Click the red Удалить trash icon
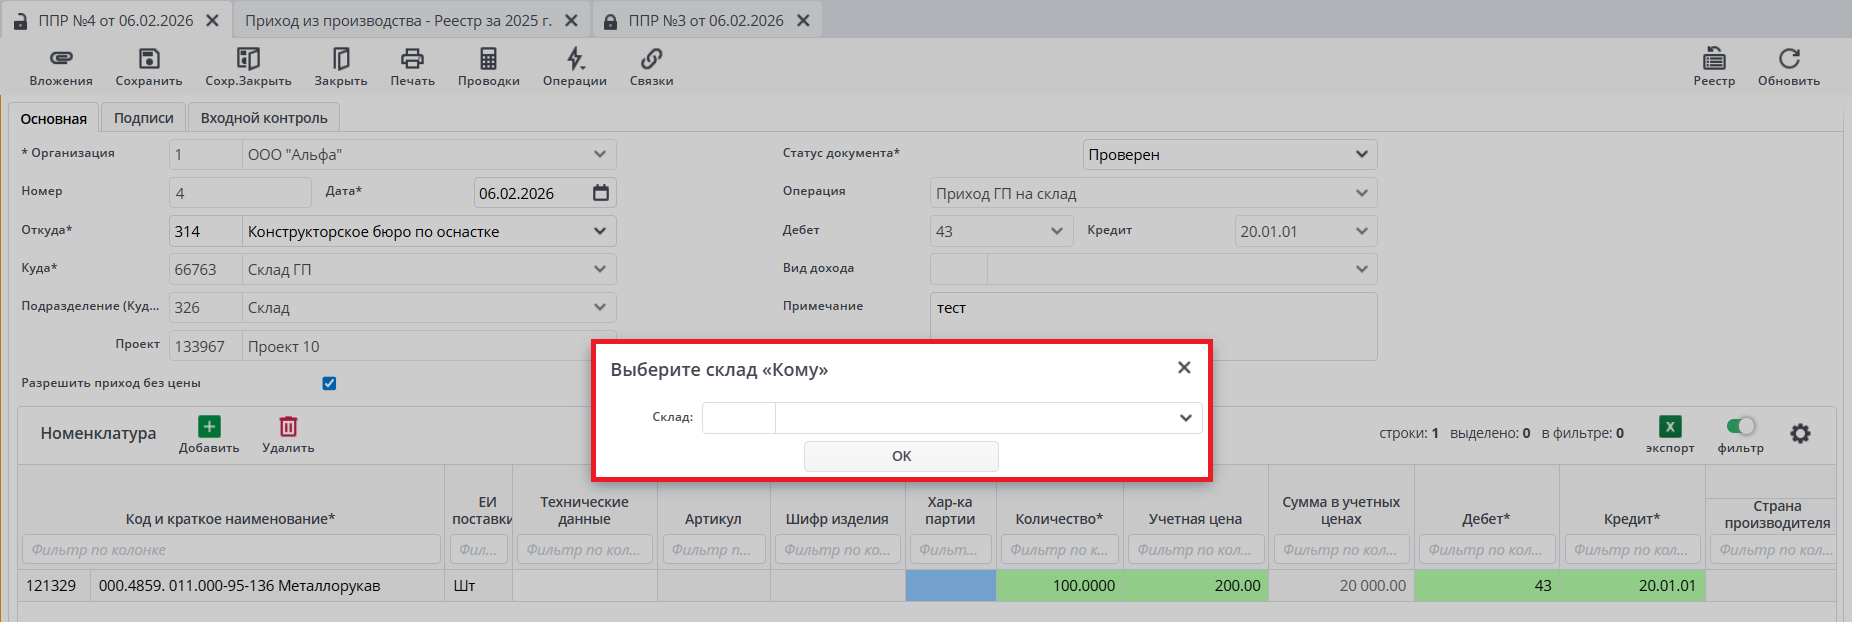Viewport: 1854px width, 622px height. (288, 427)
